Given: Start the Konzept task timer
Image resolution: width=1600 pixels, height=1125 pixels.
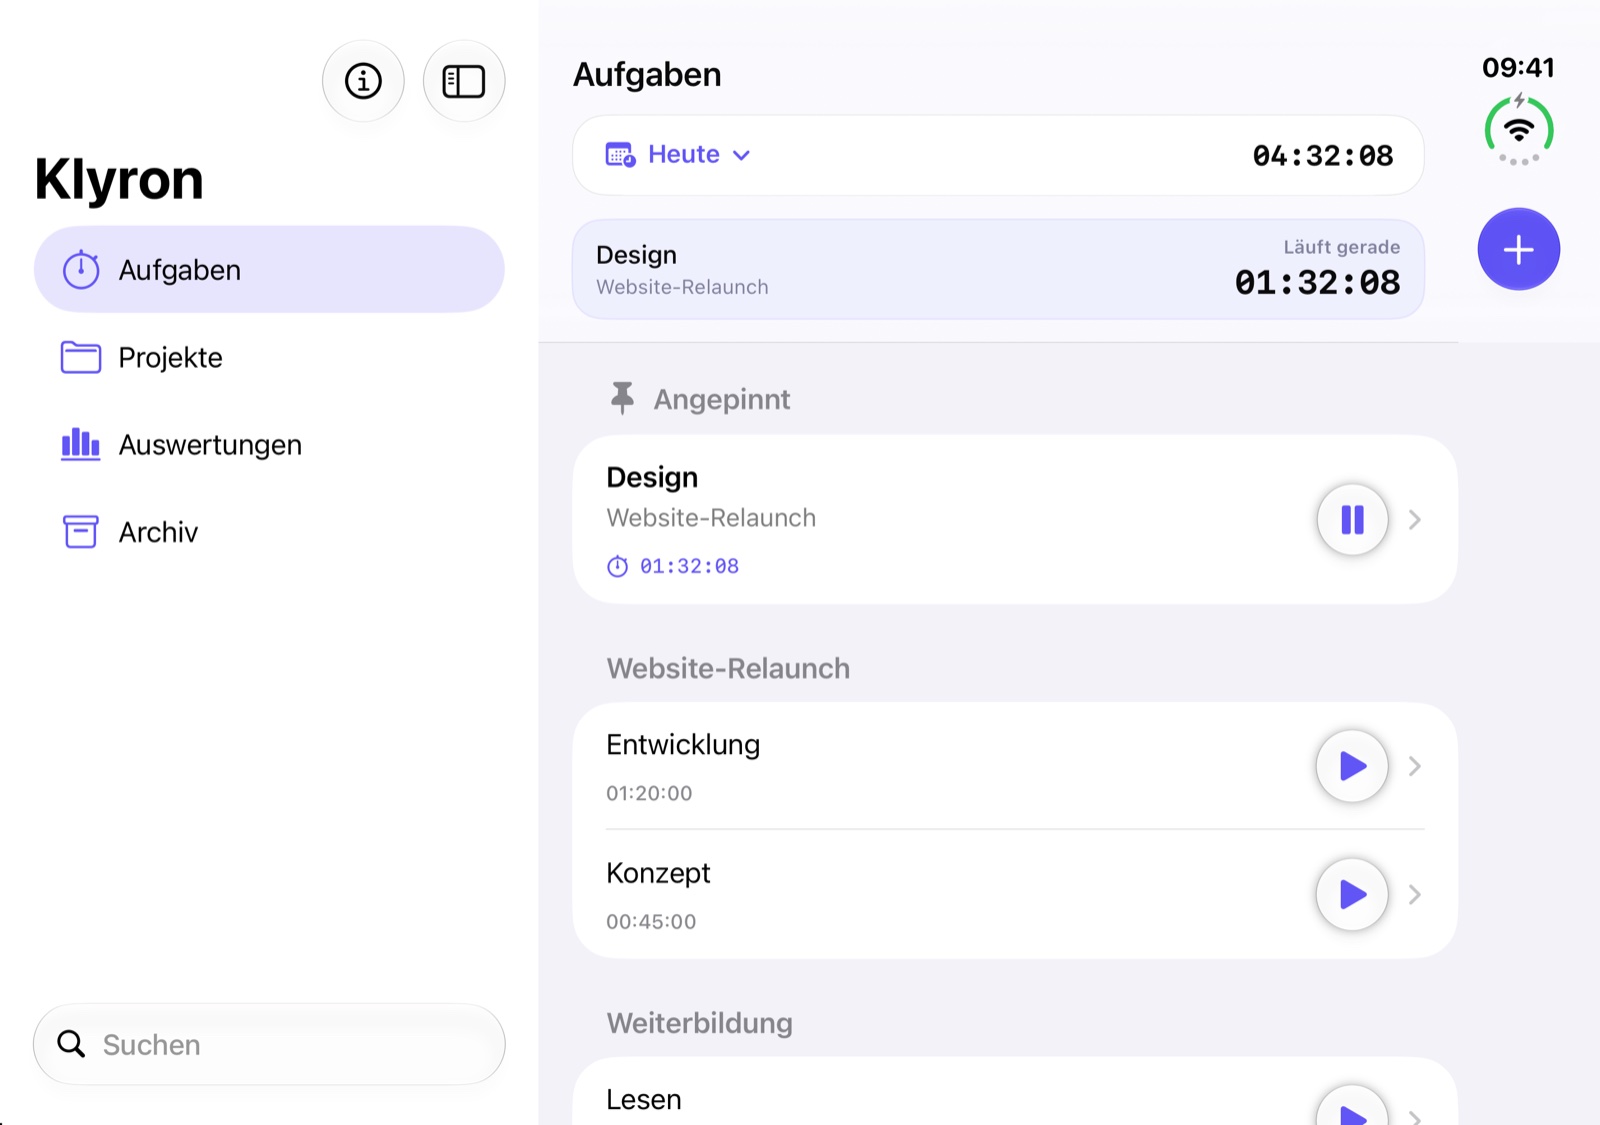Looking at the screenshot, I should (1352, 894).
